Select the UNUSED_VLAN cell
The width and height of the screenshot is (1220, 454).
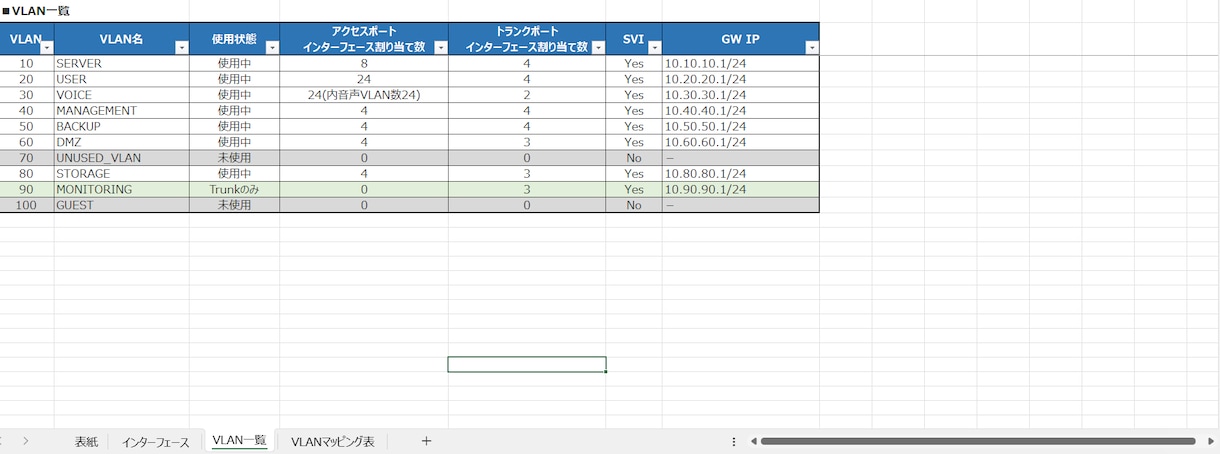click(121, 158)
